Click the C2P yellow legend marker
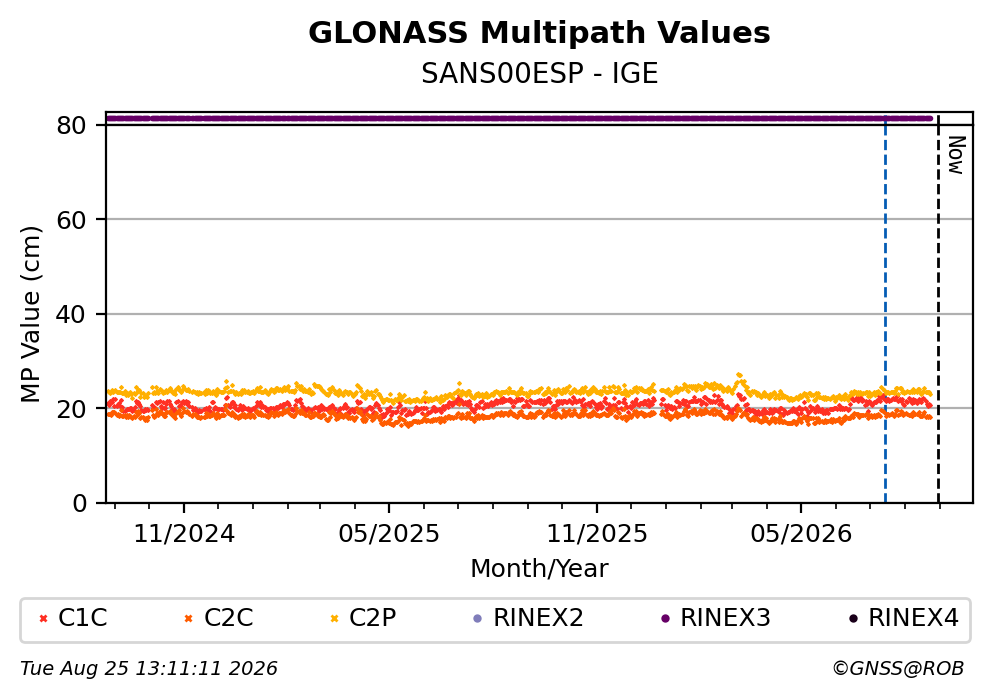The height and width of the screenshot is (699, 993). [334, 619]
